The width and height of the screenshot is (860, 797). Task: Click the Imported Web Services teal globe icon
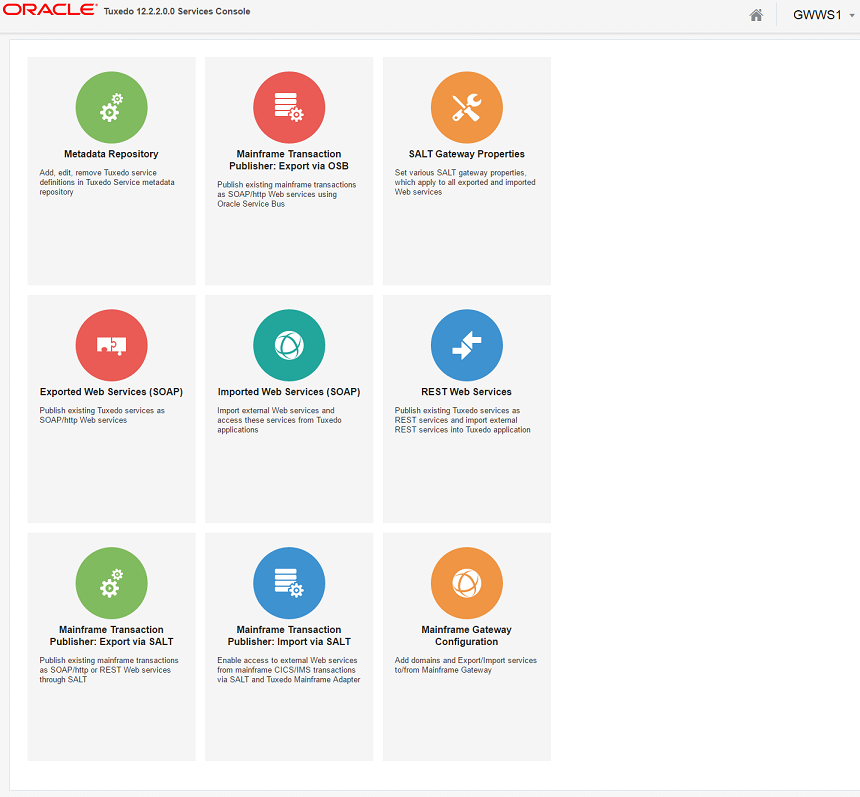click(x=289, y=345)
